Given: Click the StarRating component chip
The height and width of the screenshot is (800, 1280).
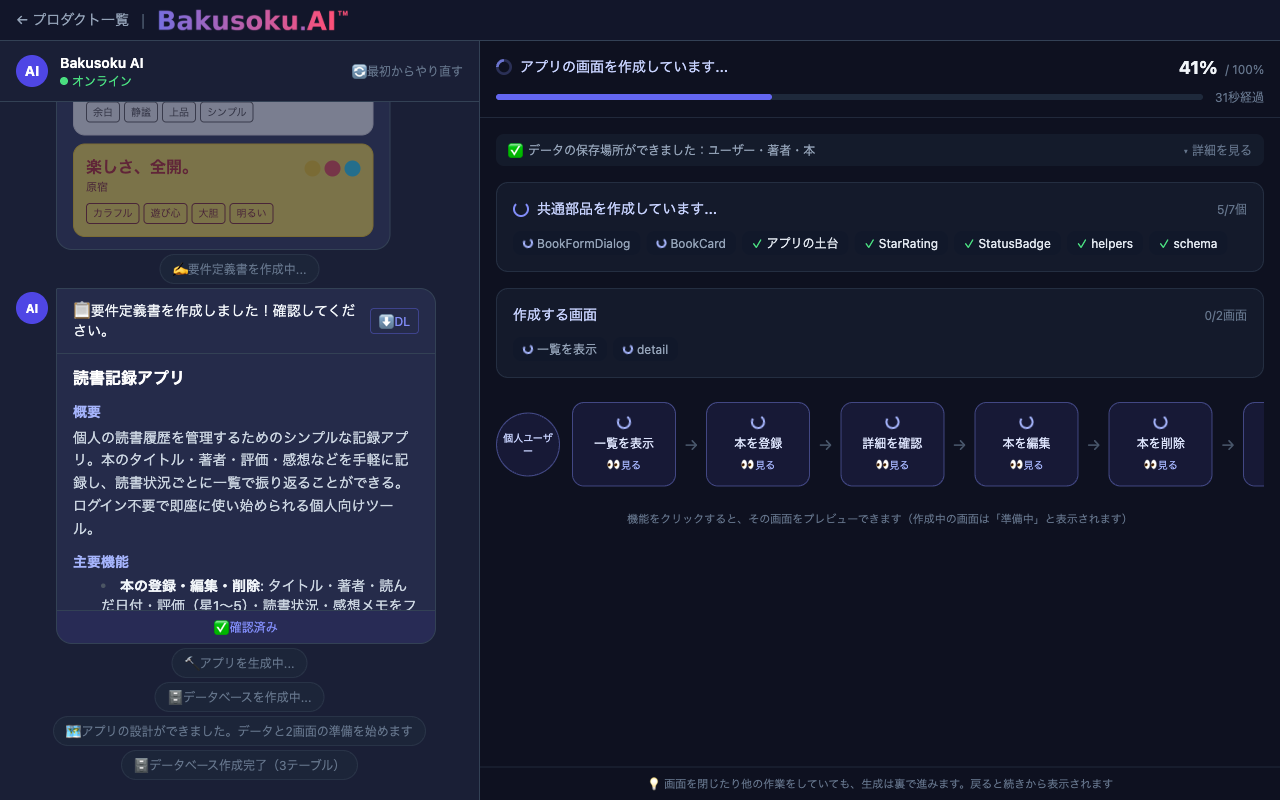Looking at the screenshot, I should click(901, 243).
